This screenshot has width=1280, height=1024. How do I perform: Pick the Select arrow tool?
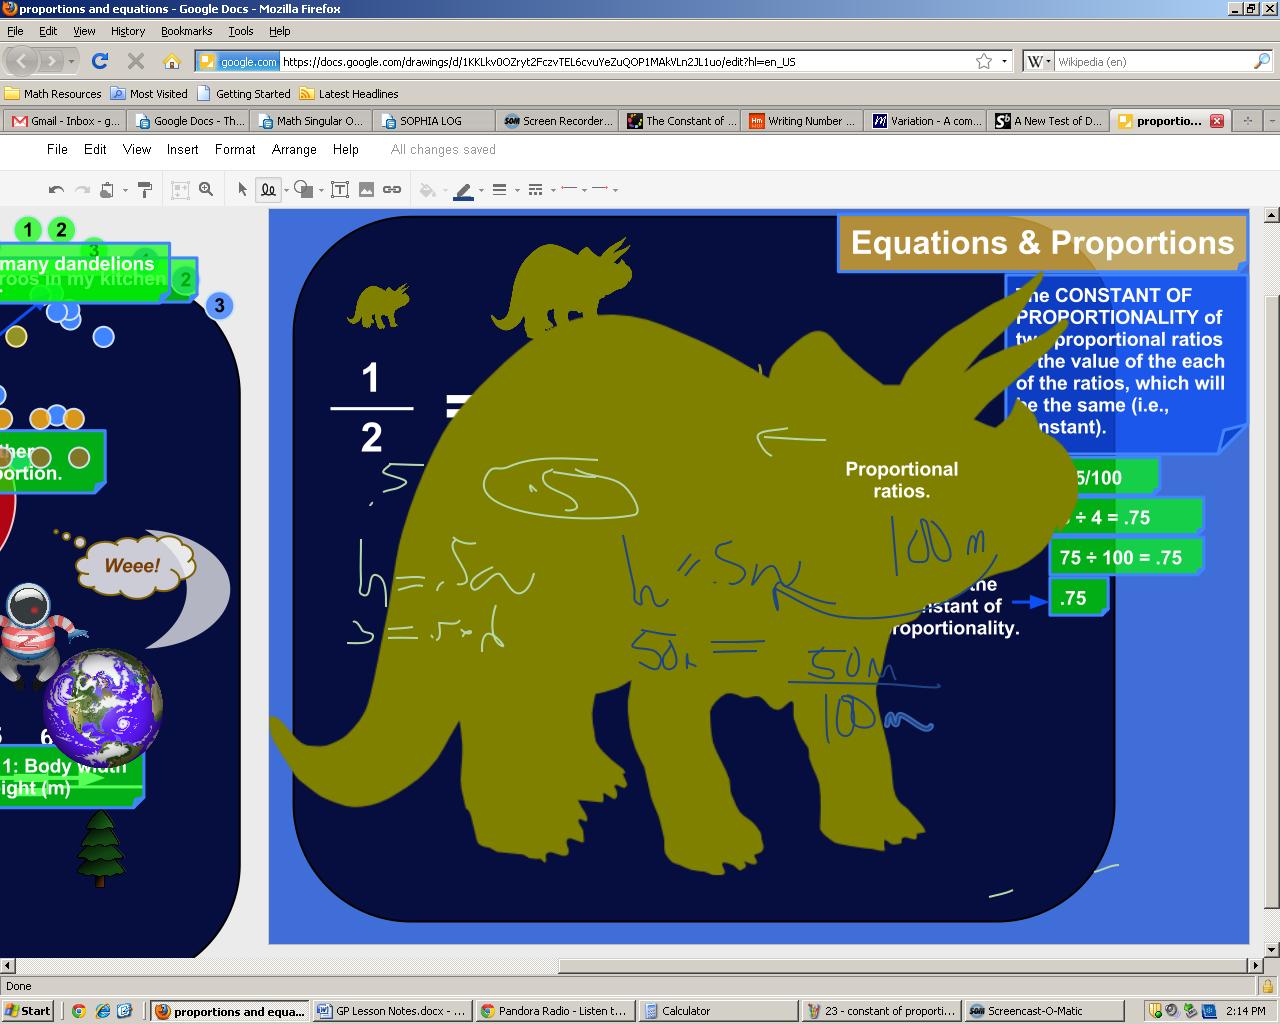click(242, 188)
